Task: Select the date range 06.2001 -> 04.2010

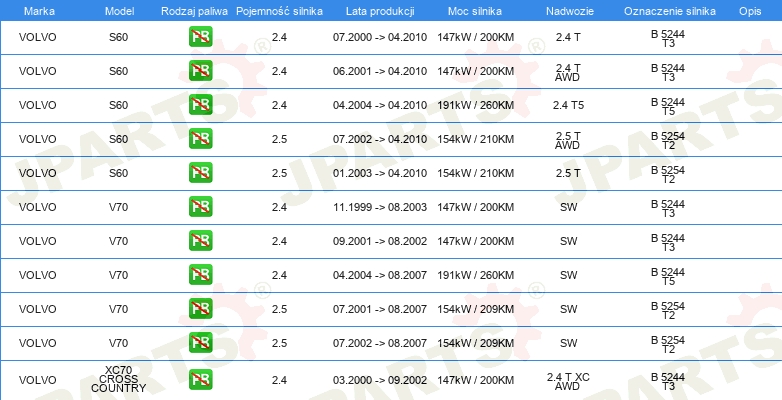Action: [380, 71]
